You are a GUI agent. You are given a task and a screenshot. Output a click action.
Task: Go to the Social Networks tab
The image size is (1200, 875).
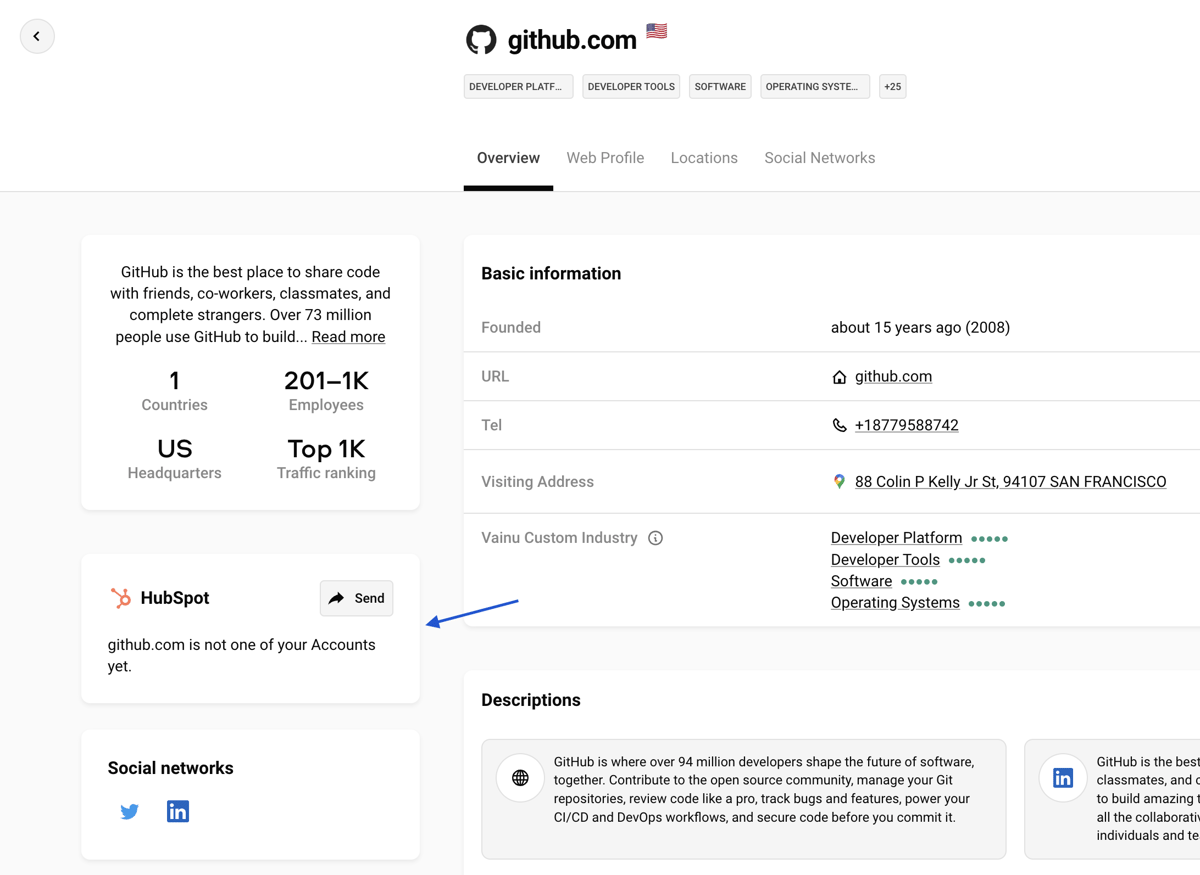(x=819, y=158)
